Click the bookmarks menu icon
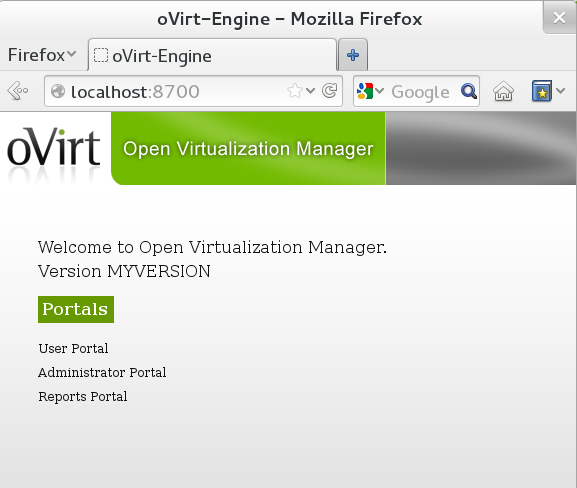Viewport: 577px width, 488px height. coord(542,91)
